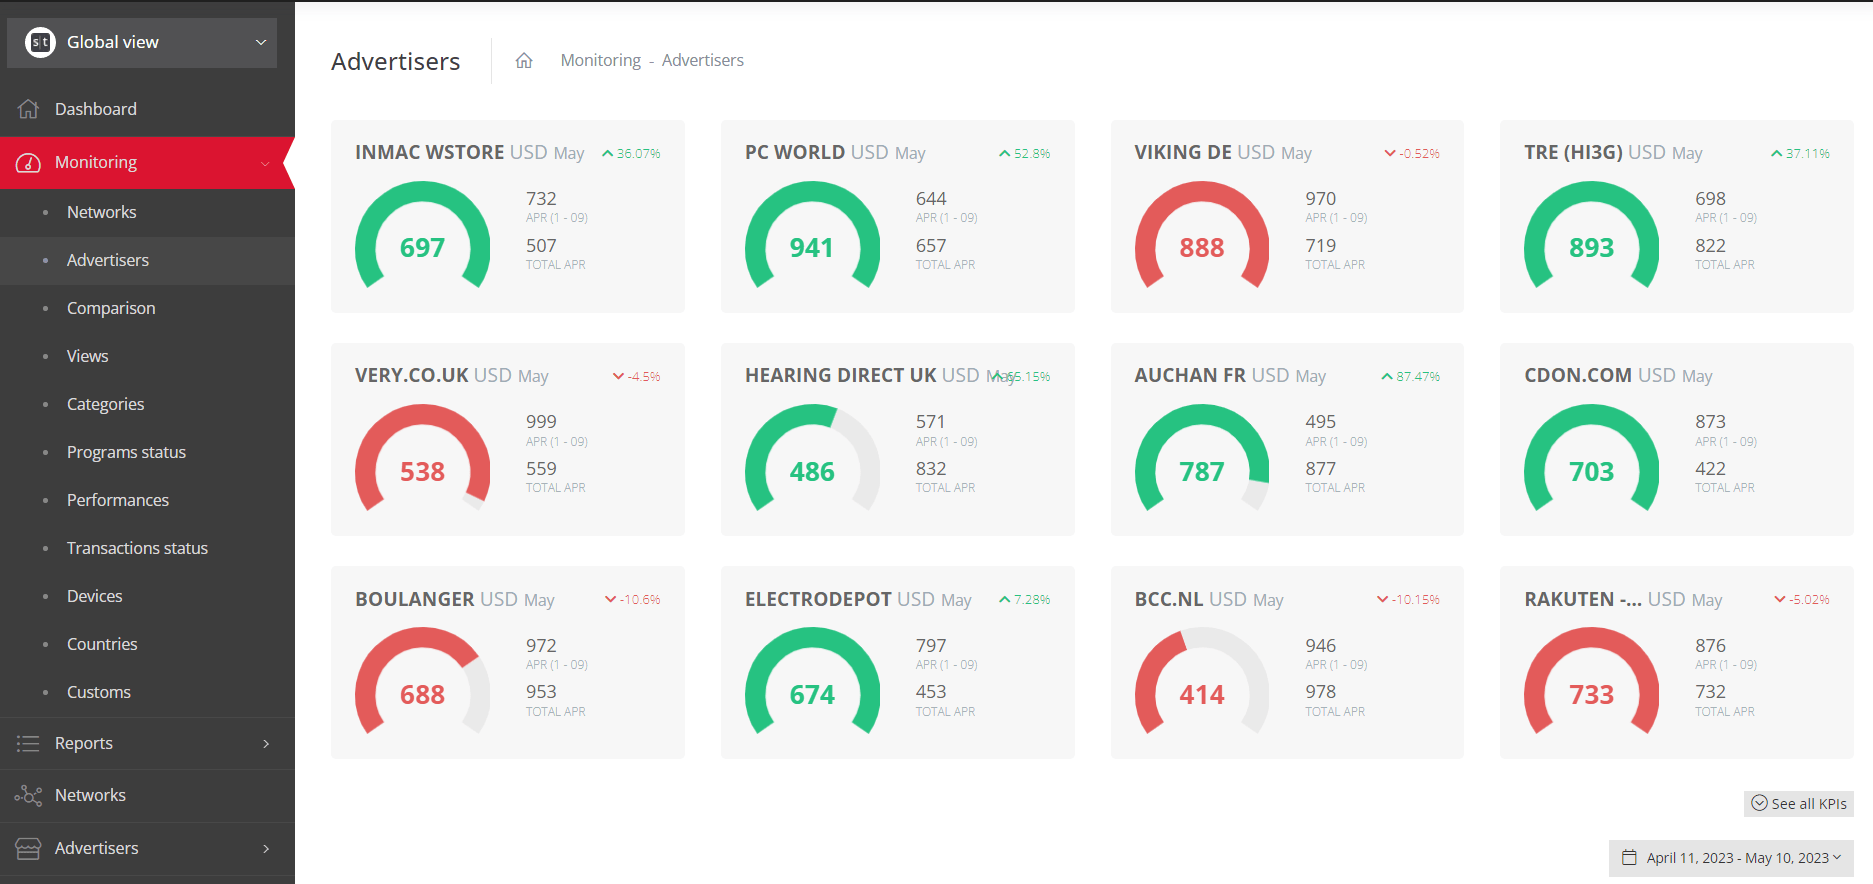Click the check circle icon in See all KPIs
The image size is (1873, 884).
[1759, 804]
